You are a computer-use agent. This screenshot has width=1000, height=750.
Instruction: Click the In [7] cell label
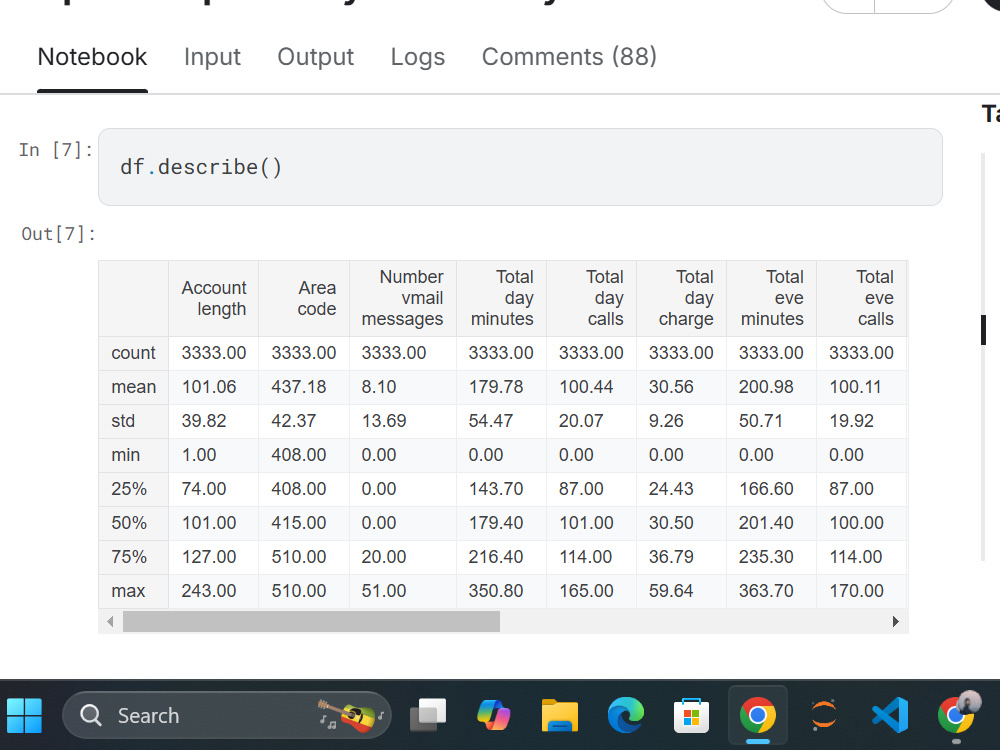56,150
